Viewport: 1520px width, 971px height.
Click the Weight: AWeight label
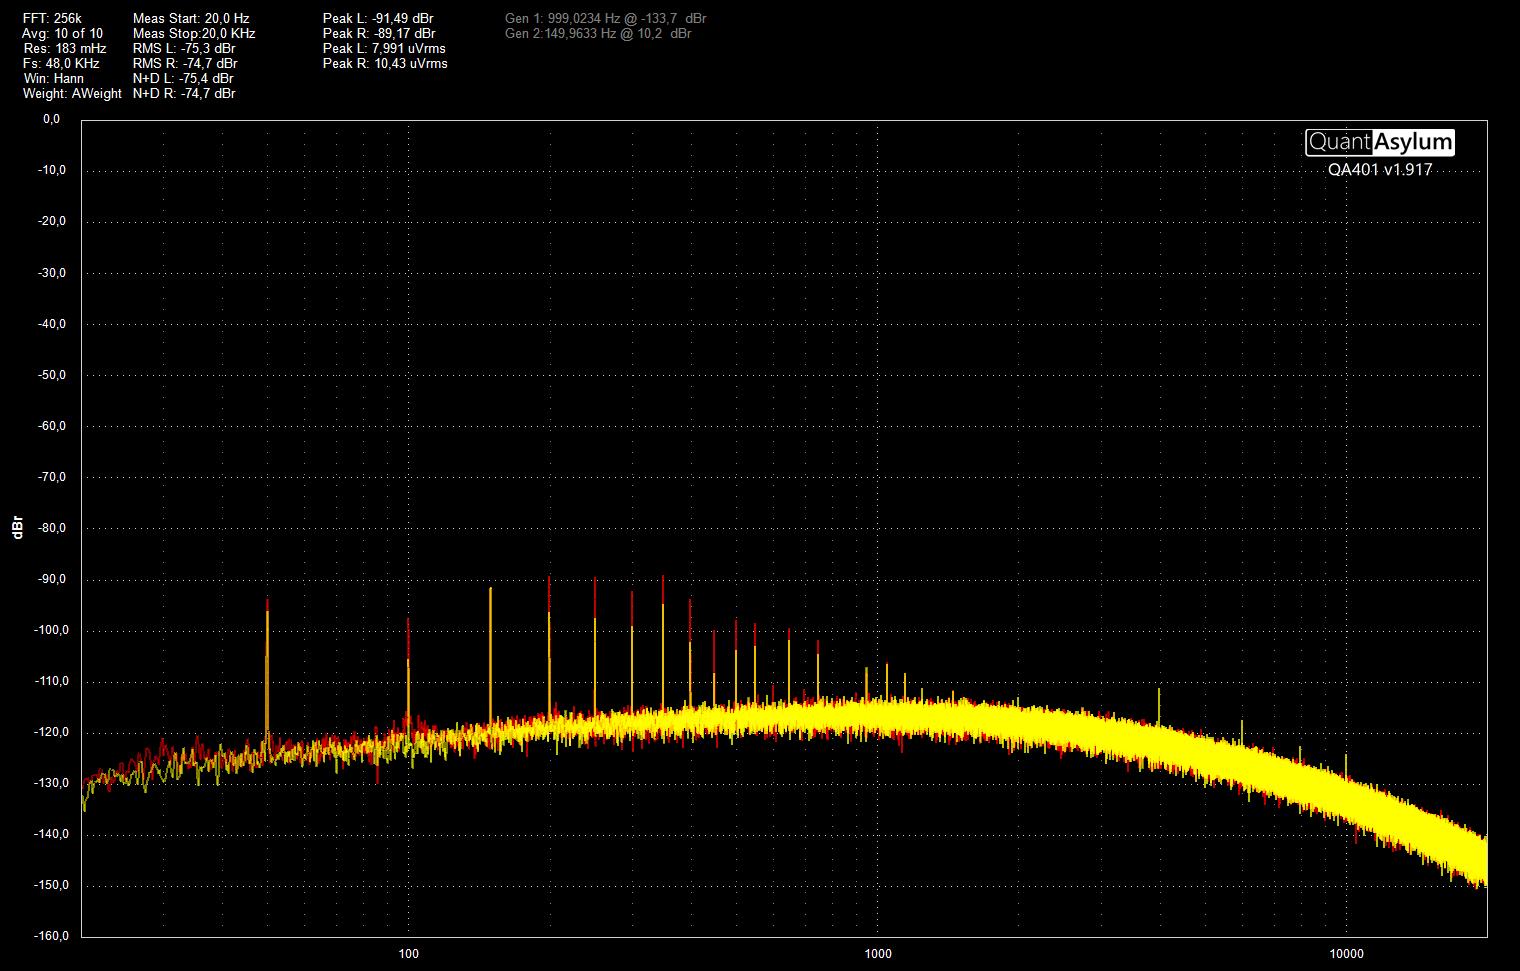point(72,93)
